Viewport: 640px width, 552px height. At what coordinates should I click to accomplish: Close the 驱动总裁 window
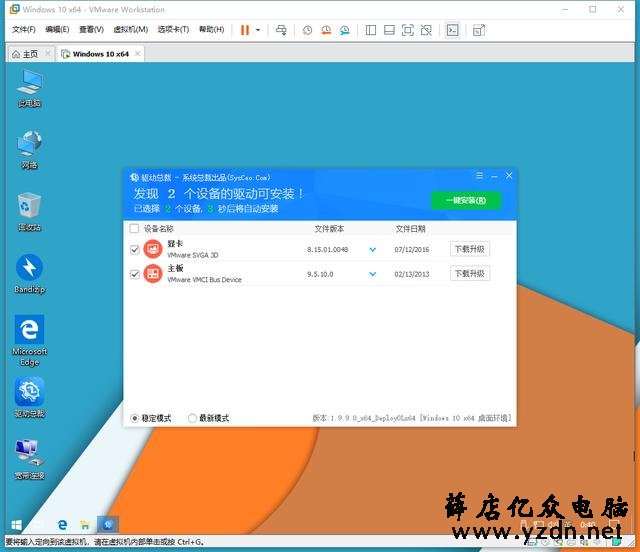(509, 176)
